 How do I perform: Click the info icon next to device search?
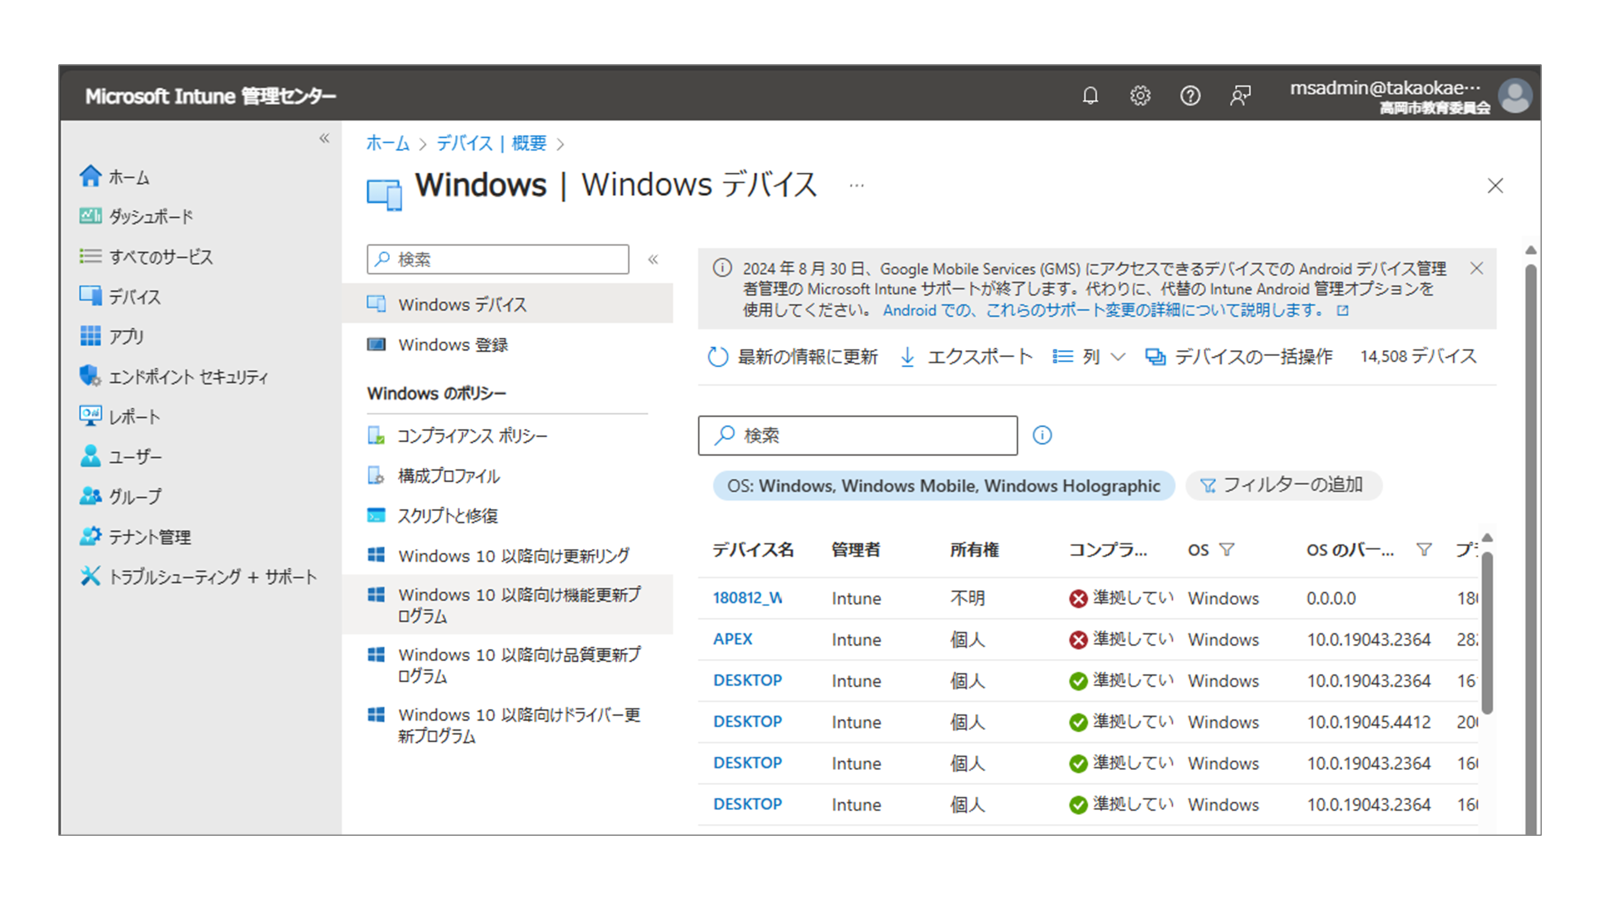(x=1042, y=435)
